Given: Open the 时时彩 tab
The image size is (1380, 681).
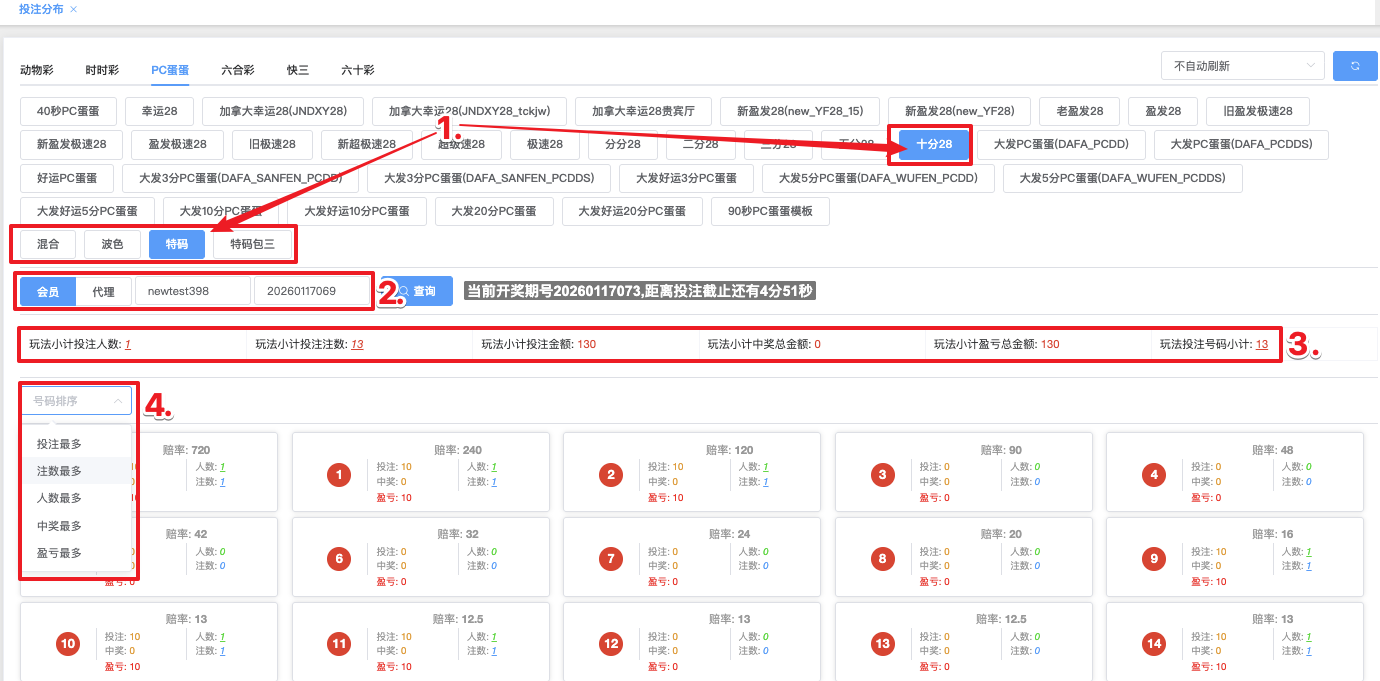Looking at the screenshot, I should coord(102,70).
